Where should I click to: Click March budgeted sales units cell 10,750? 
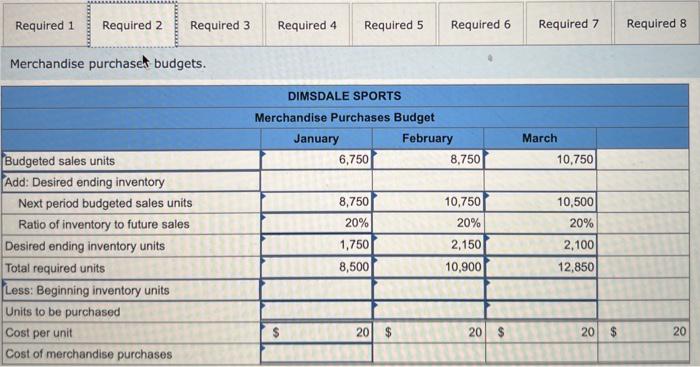540,160
